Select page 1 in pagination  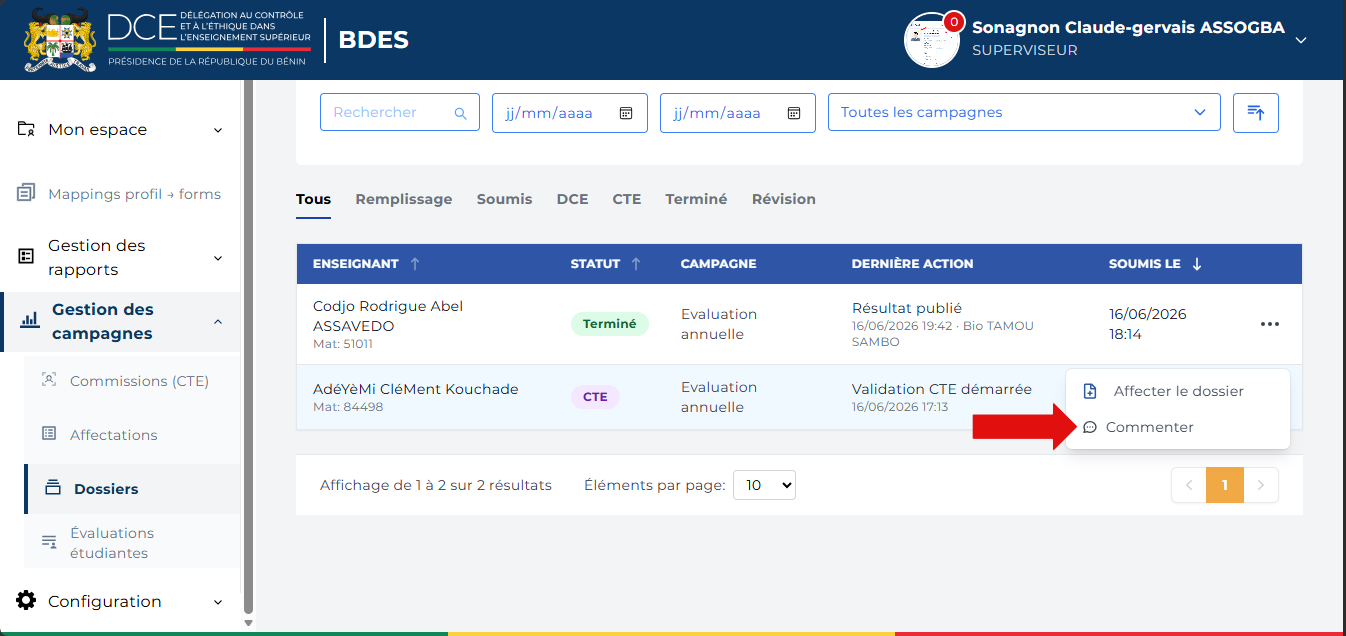[x=1225, y=485]
